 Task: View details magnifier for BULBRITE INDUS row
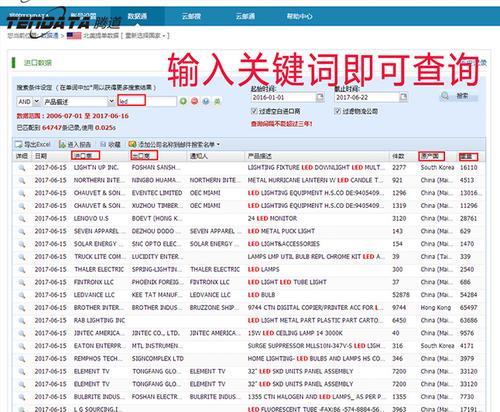coord(22,397)
